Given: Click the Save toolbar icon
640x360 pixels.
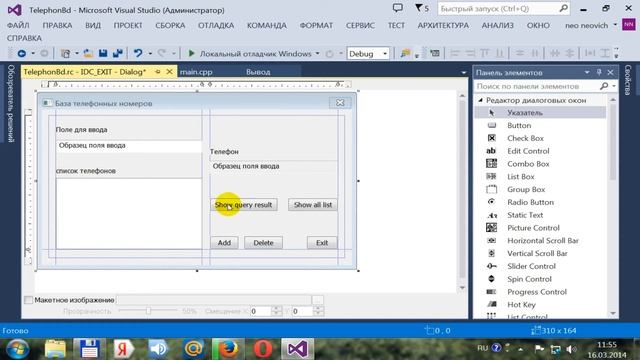Looking at the screenshot, I should pos(103,53).
